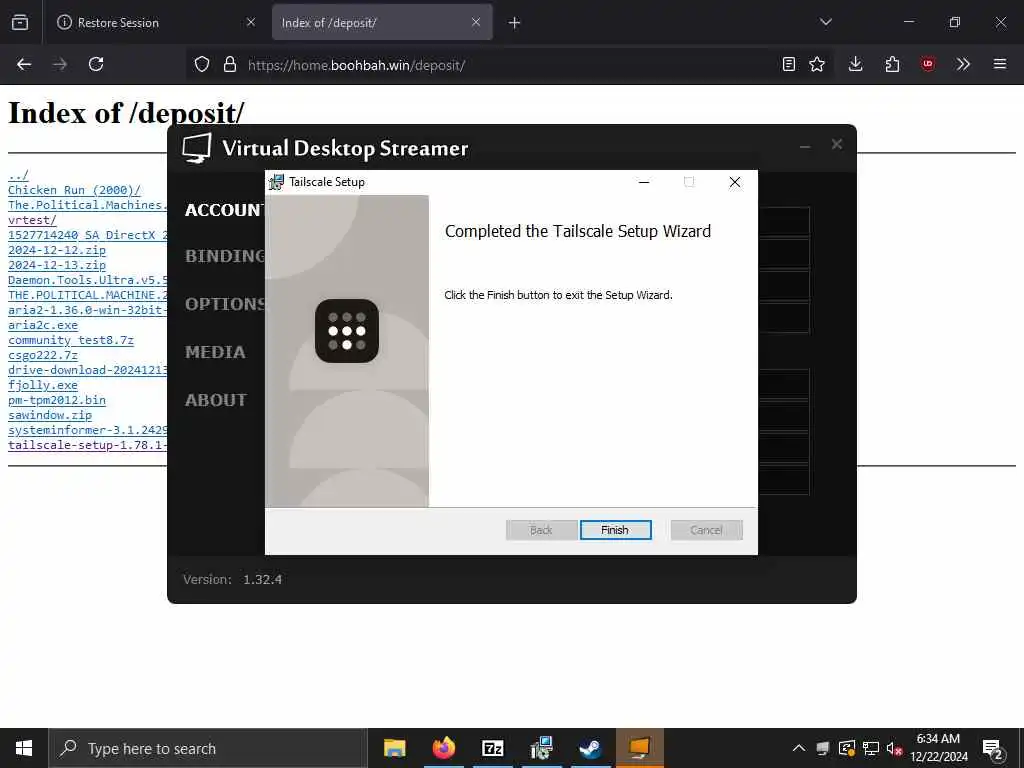Switch to the Restore Session tab
The width and height of the screenshot is (1024, 768).
(154, 22)
